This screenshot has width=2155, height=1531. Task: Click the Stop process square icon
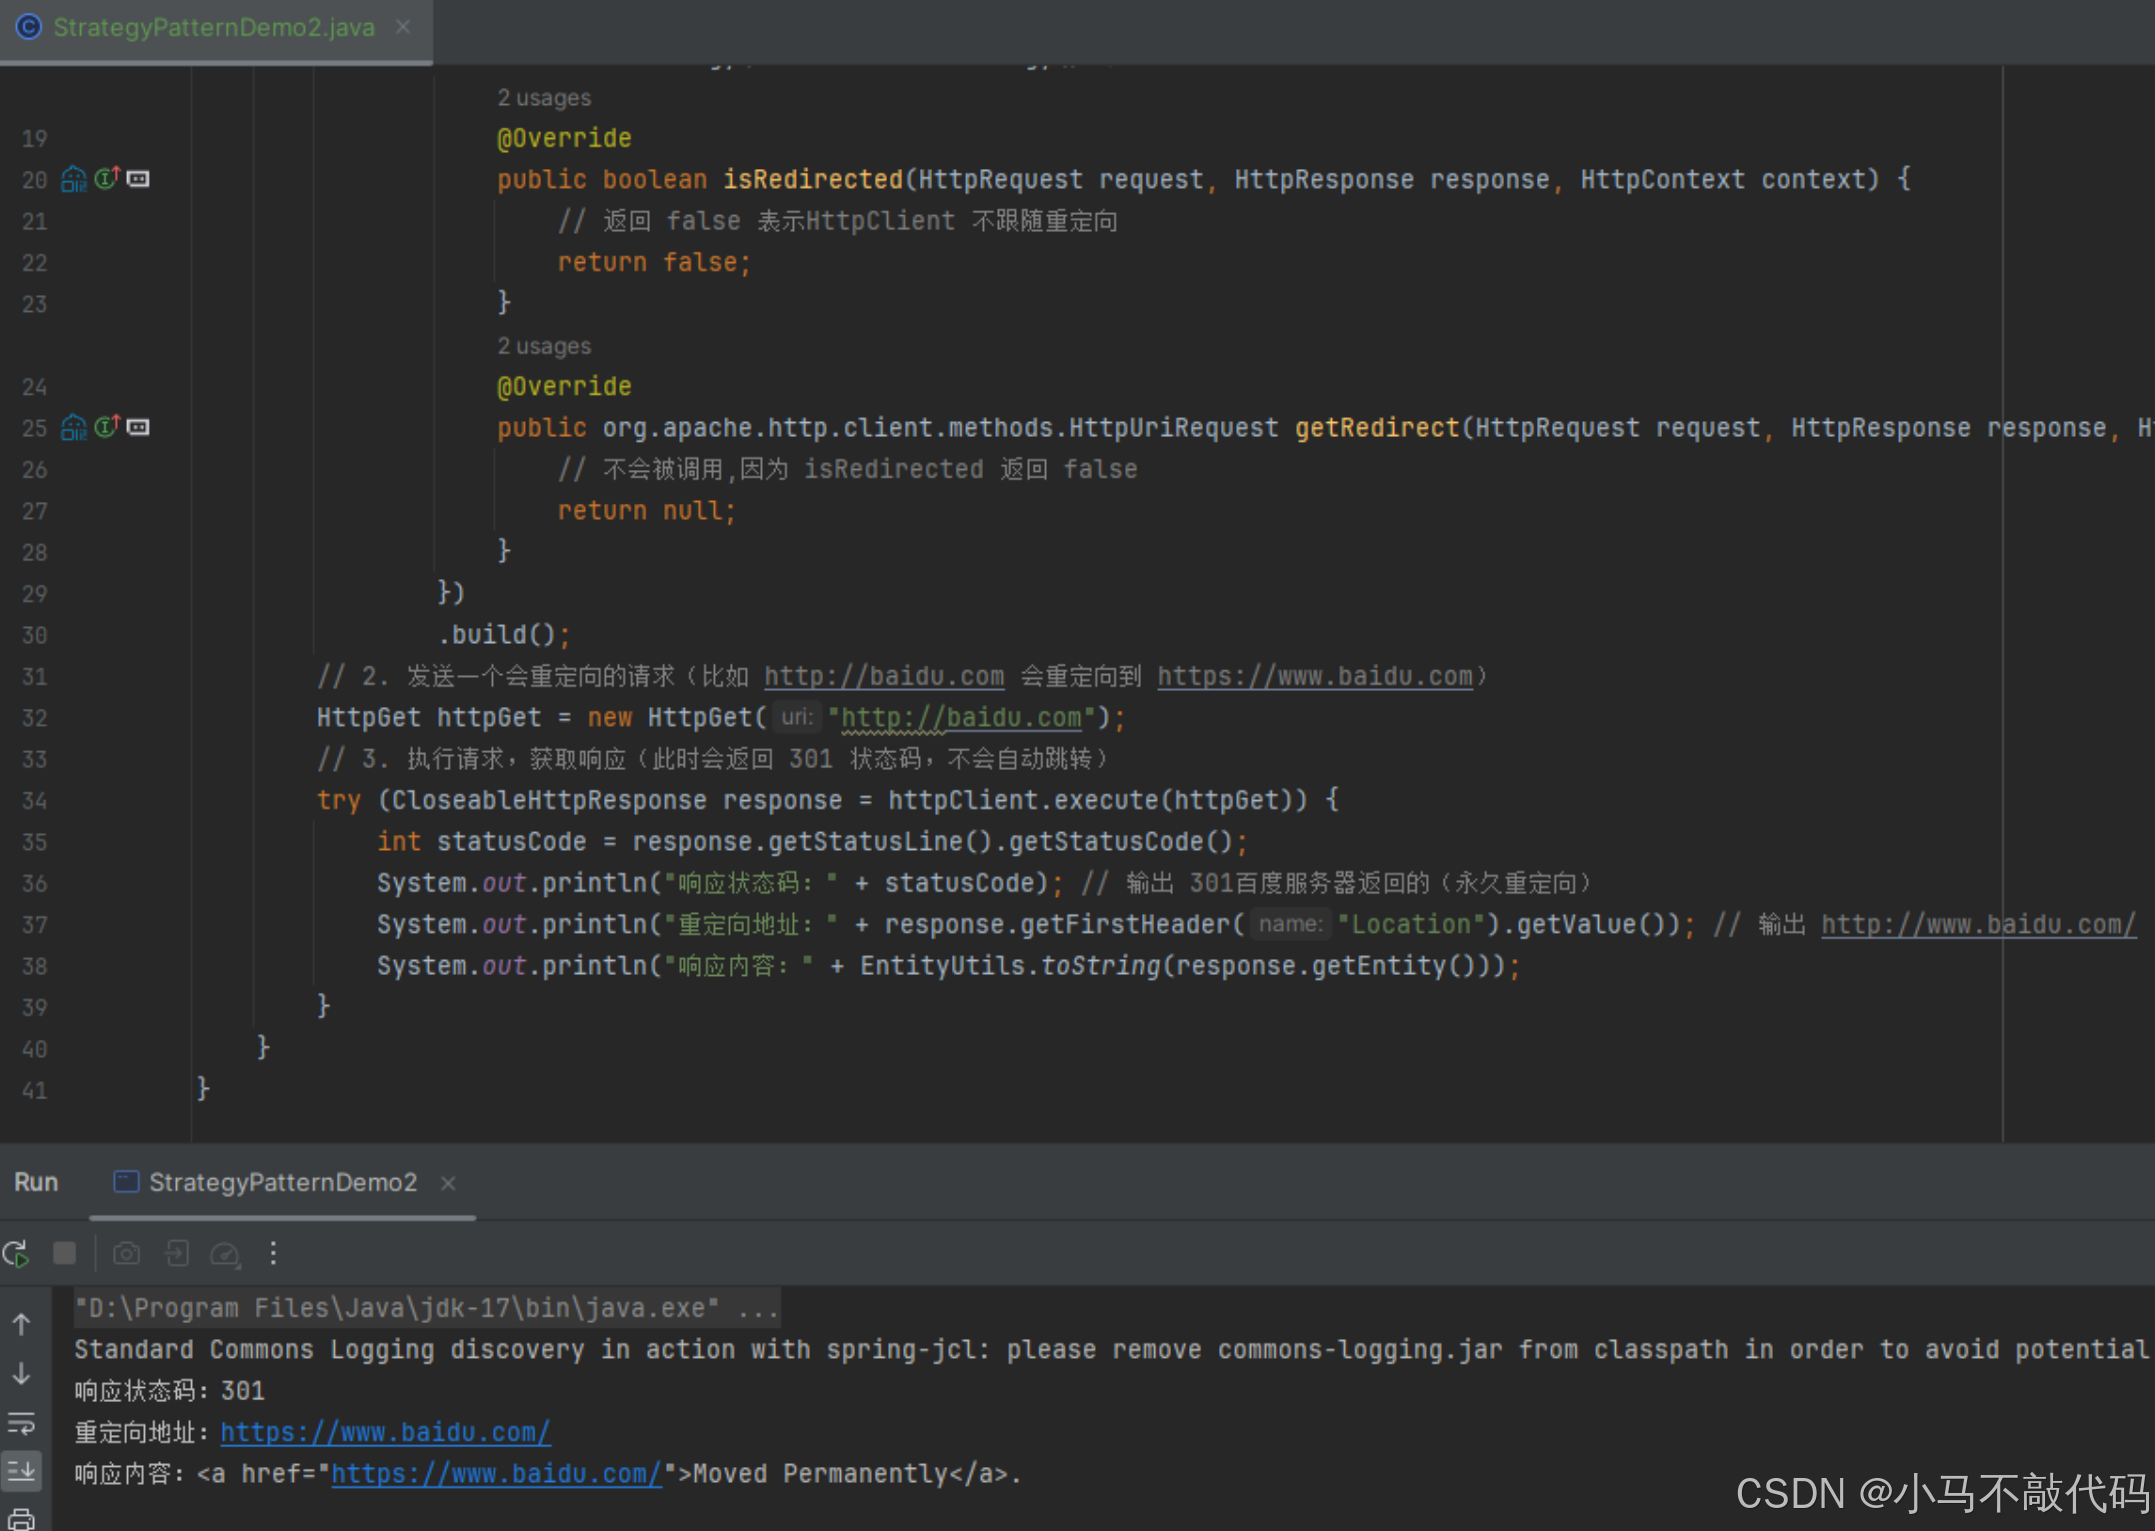pyautogui.click(x=65, y=1253)
